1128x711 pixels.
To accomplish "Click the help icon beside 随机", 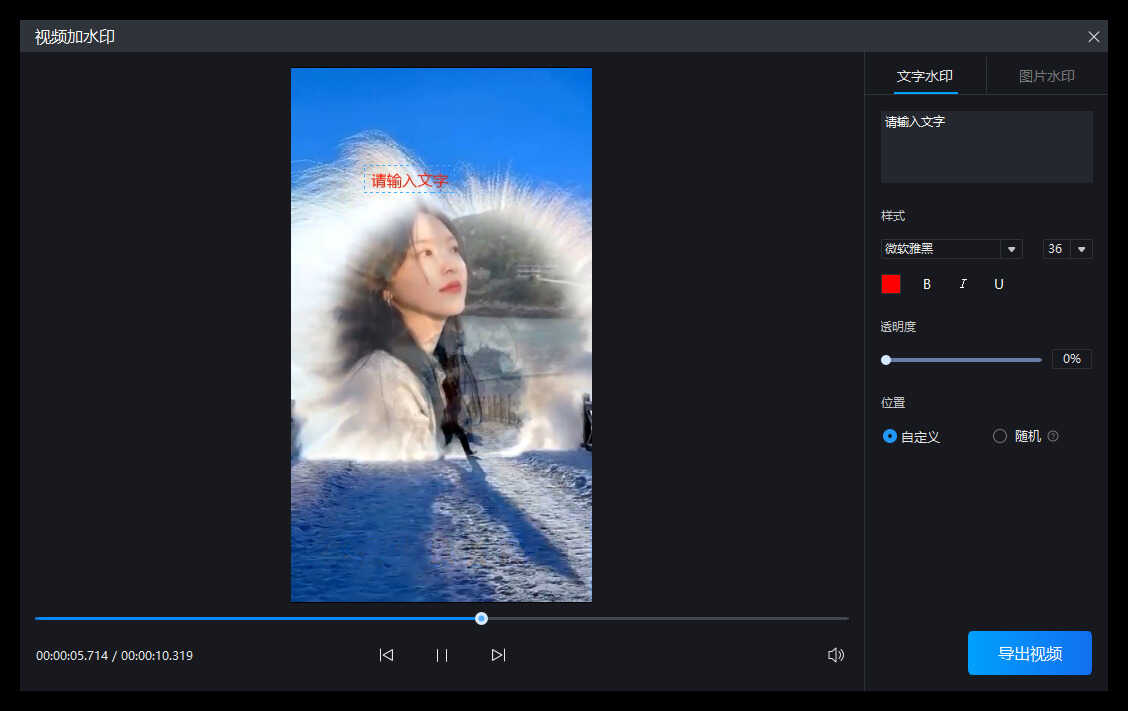I will [1053, 436].
